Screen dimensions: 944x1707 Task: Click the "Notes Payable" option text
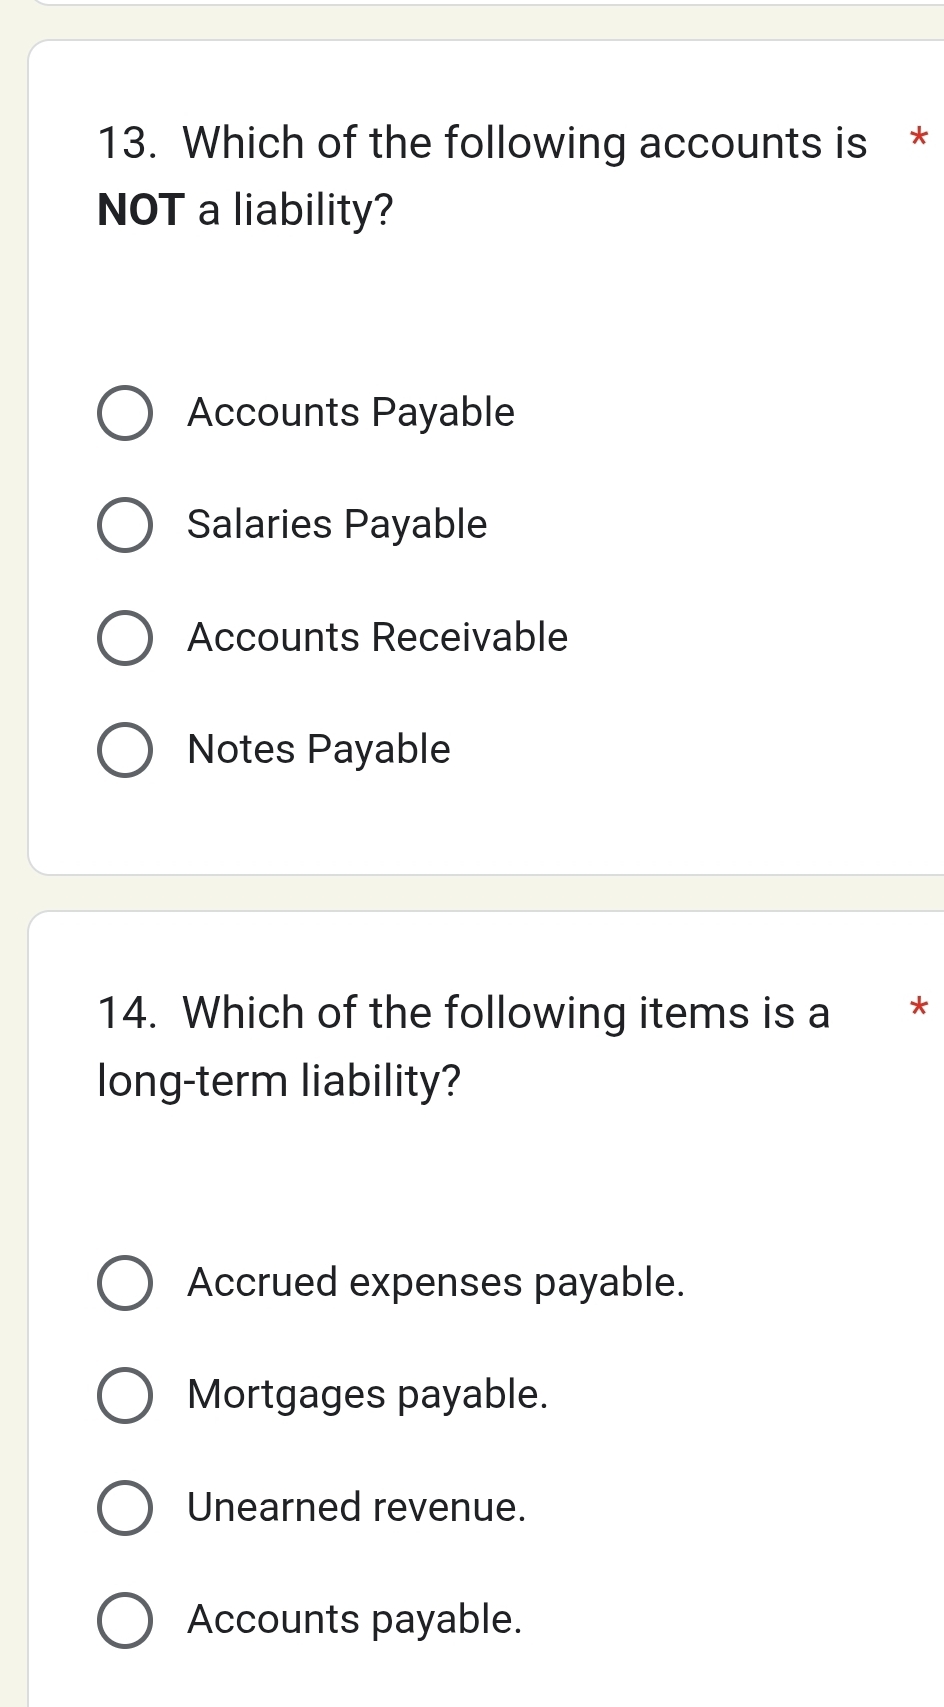[x=319, y=750]
